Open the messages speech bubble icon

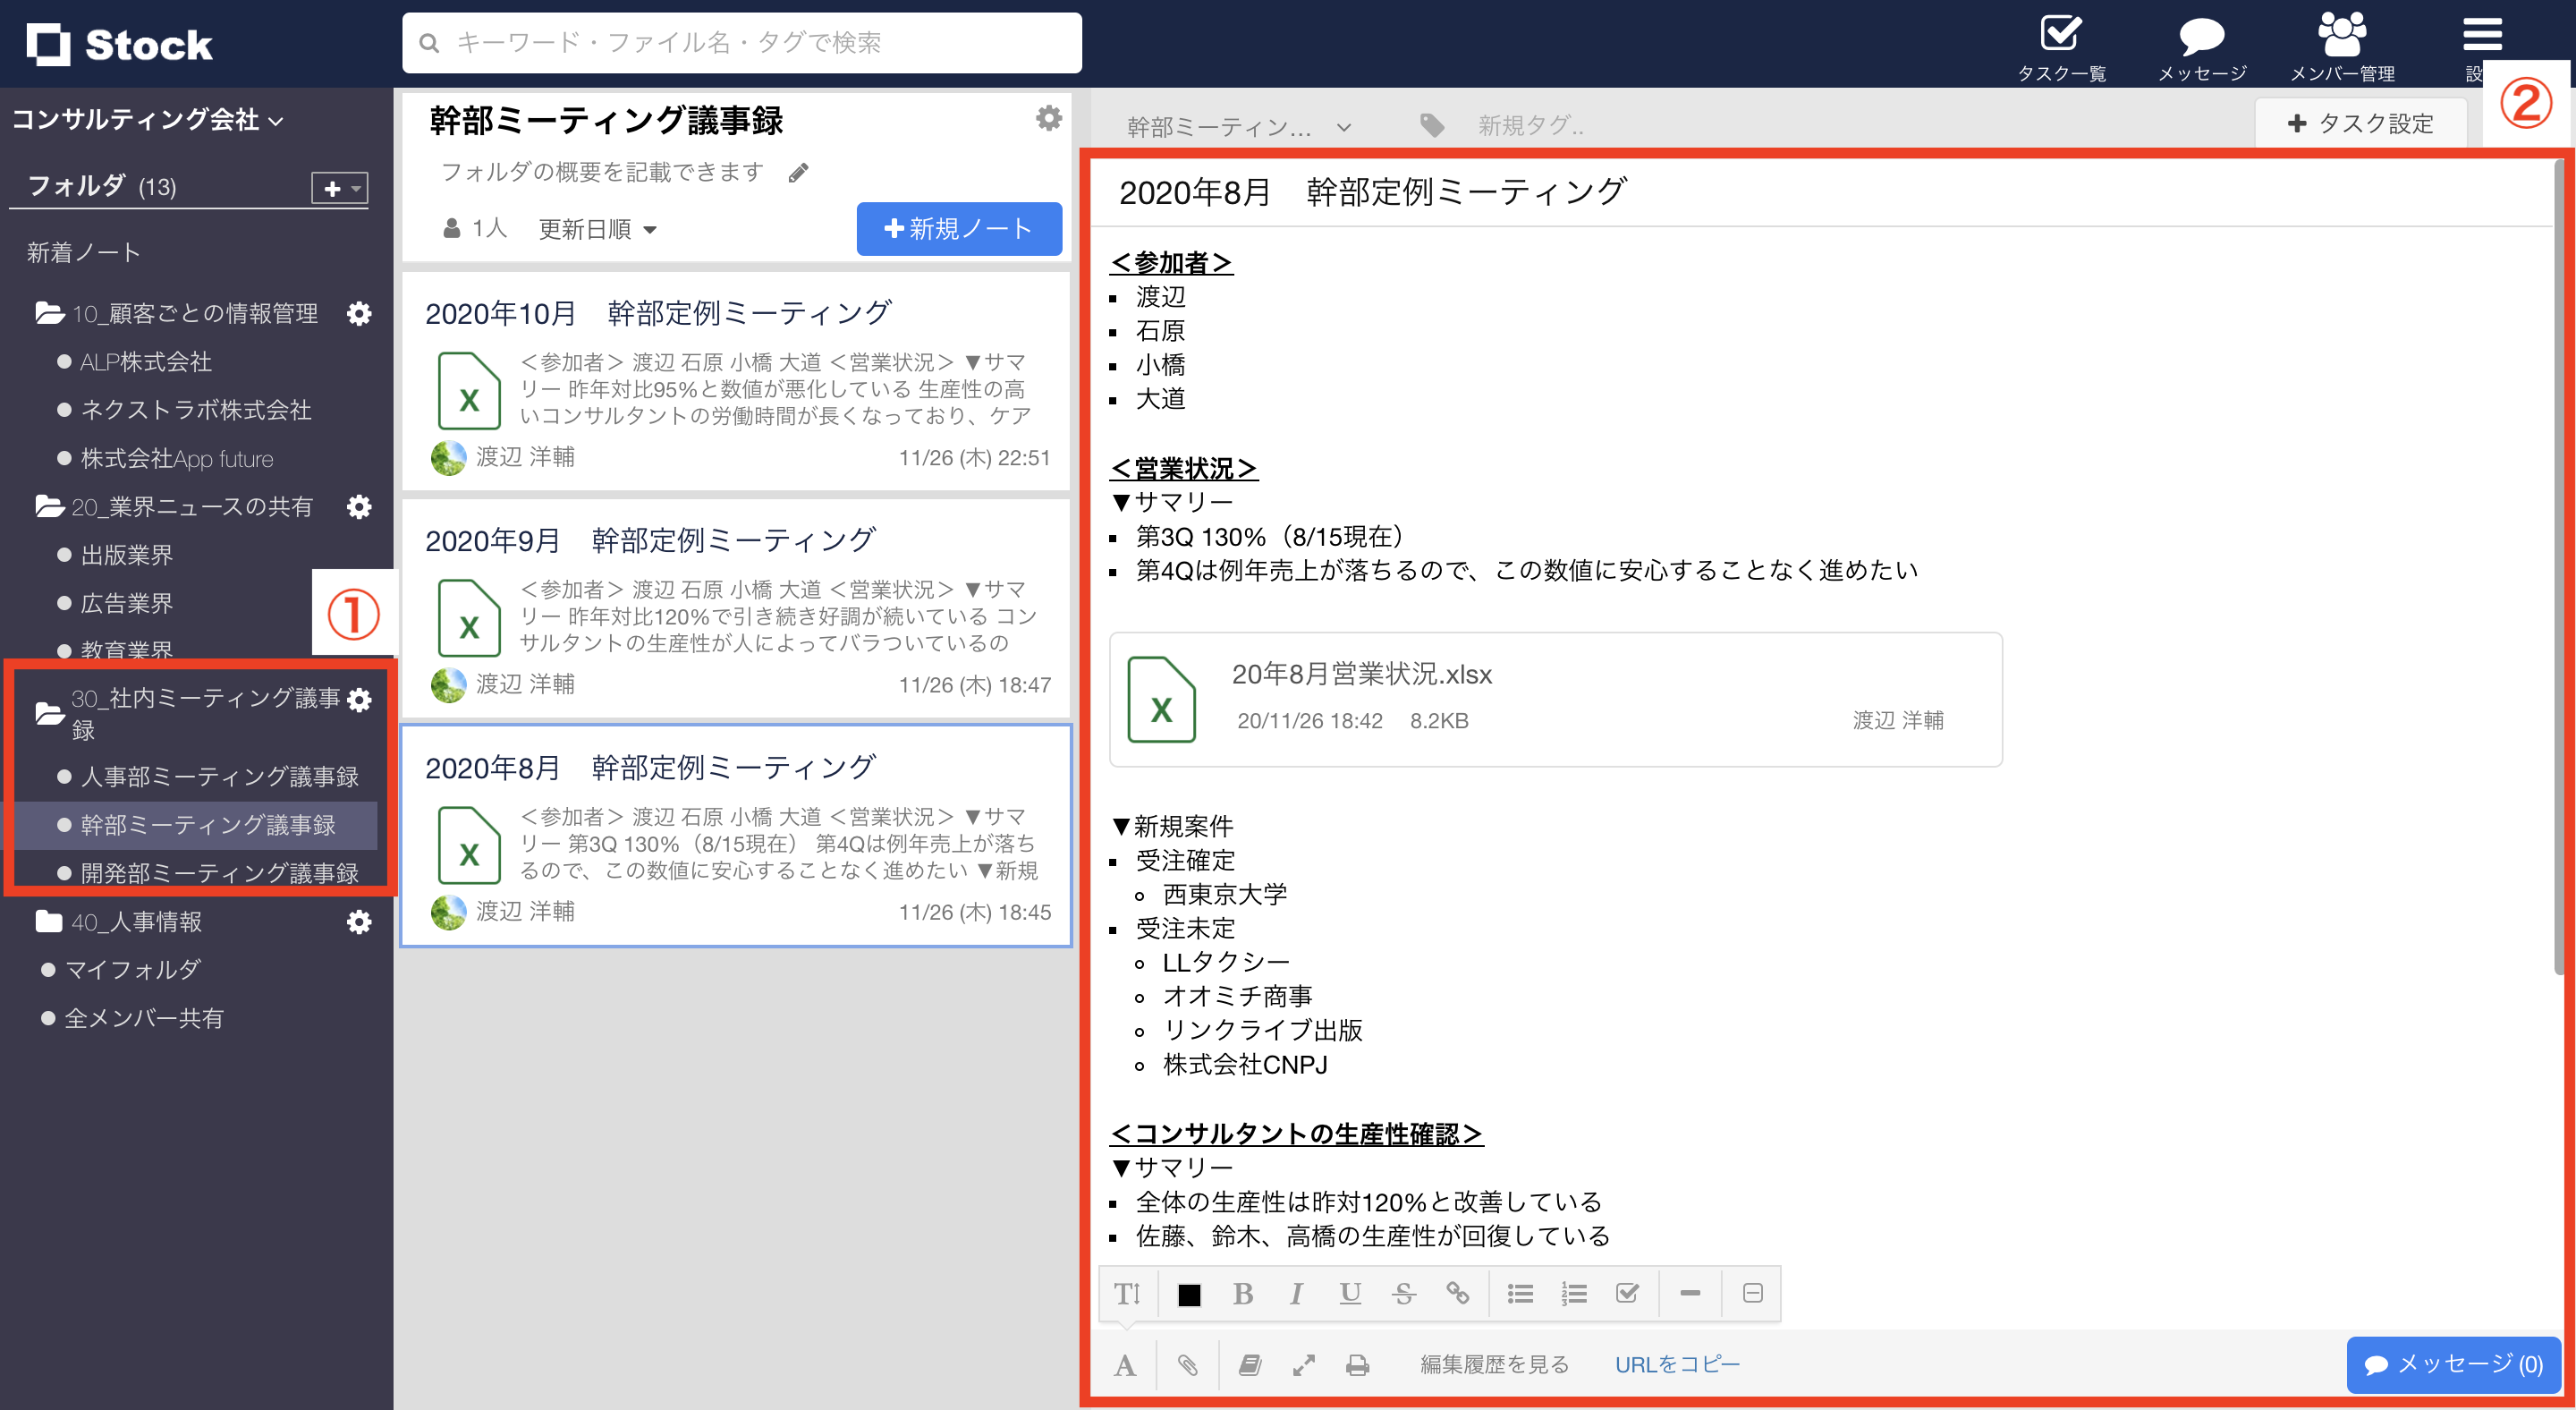click(2201, 36)
